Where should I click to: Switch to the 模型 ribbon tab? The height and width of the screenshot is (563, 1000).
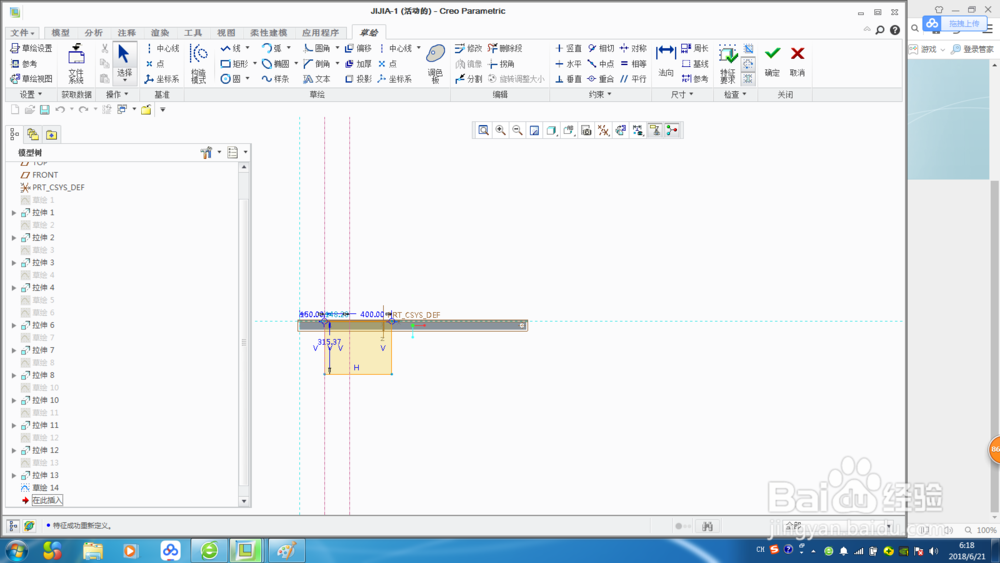click(60, 33)
